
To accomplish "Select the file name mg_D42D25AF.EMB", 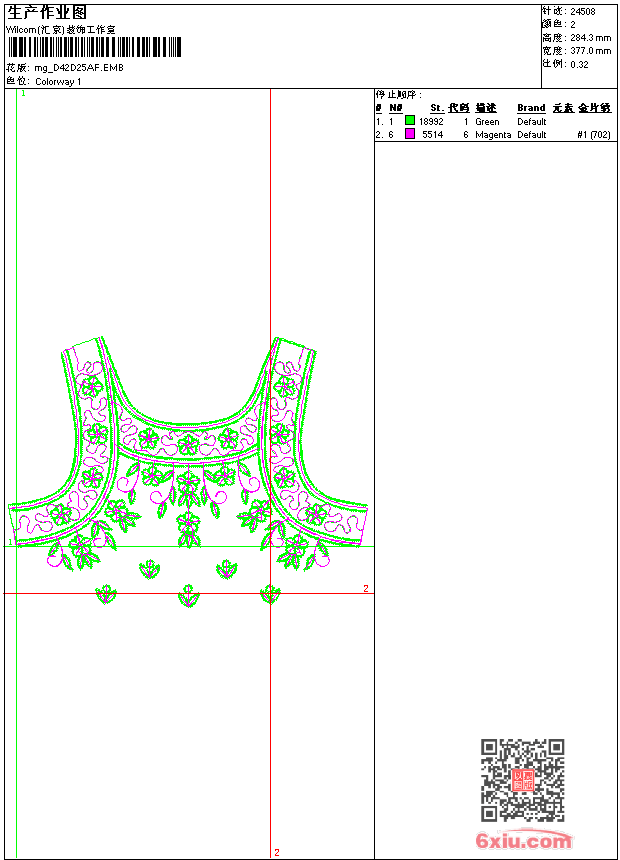I will coord(79,68).
